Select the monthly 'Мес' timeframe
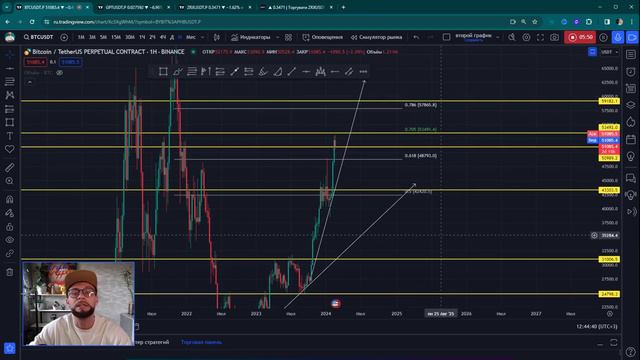Viewport: 640px width, 360px height. click(191, 37)
